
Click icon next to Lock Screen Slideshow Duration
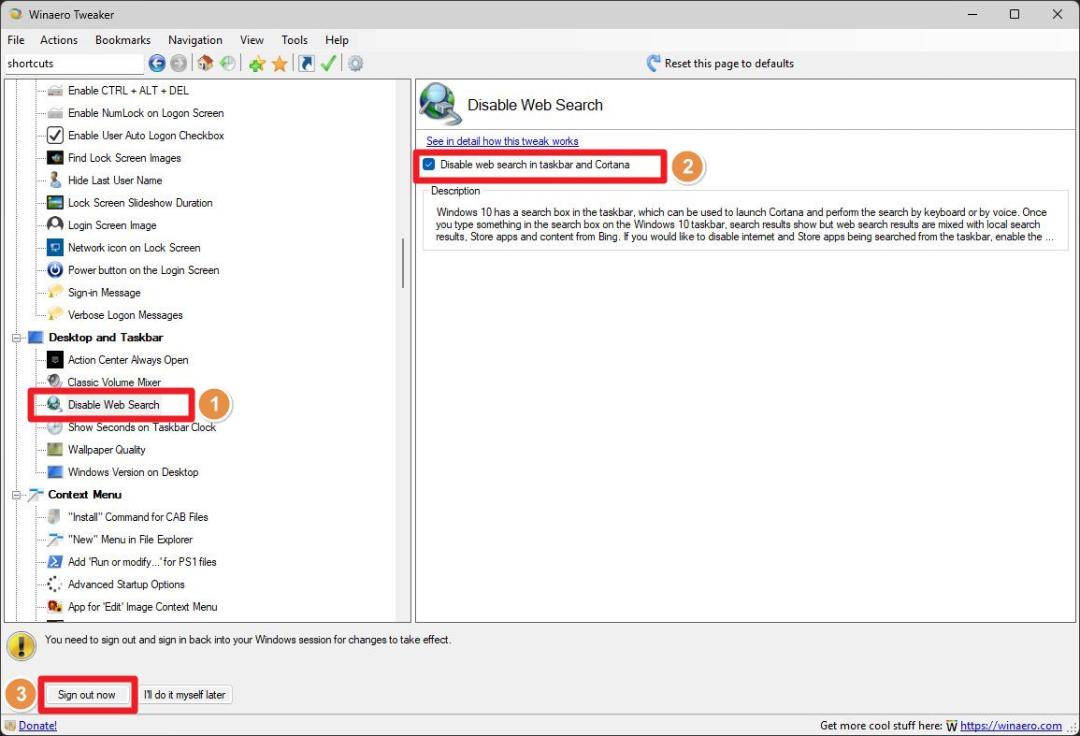pos(55,202)
